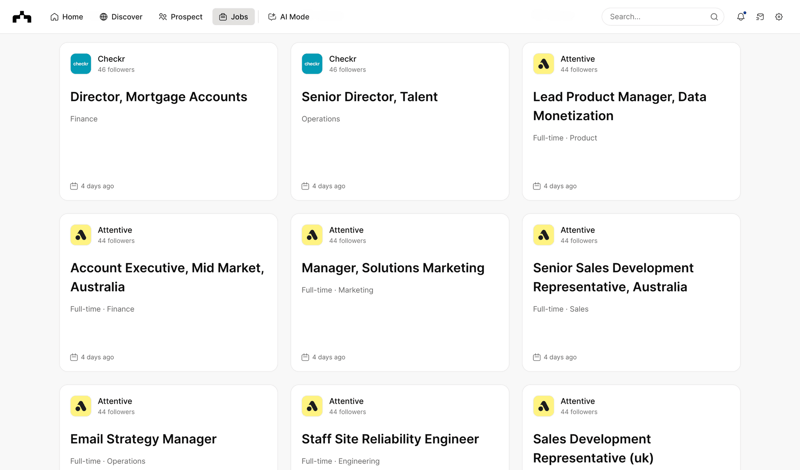Open Senior Director, Talent job title
800x470 pixels.
pyautogui.click(x=369, y=97)
